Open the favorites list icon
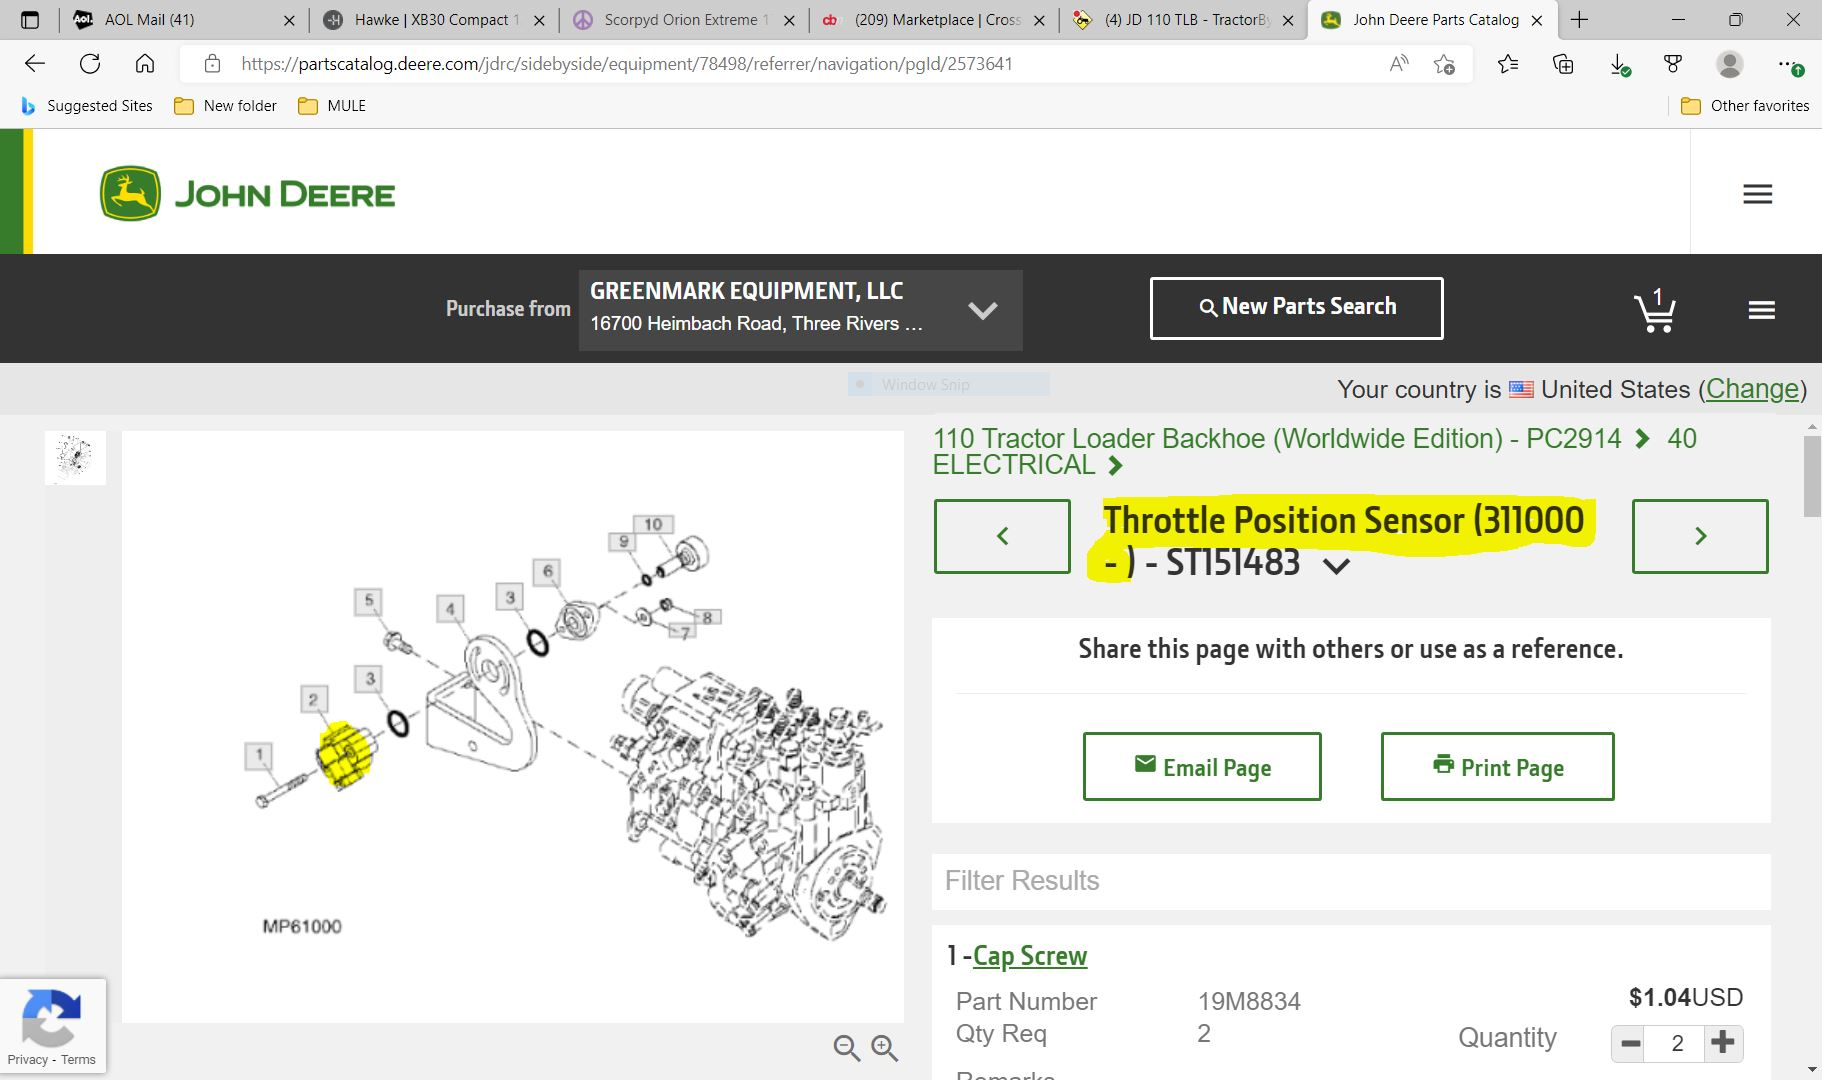The height and width of the screenshot is (1080, 1822). (x=1508, y=64)
